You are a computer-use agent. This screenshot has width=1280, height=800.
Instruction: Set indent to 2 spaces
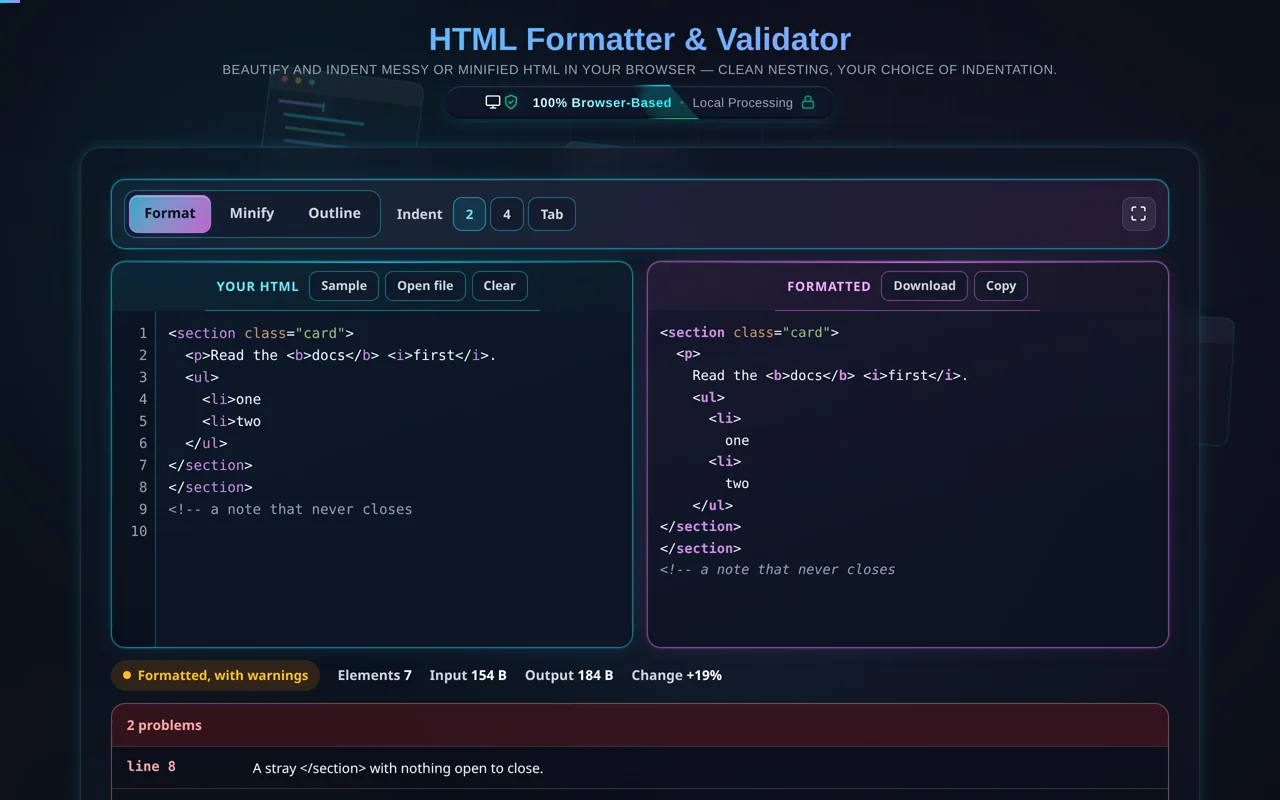coord(469,214)
